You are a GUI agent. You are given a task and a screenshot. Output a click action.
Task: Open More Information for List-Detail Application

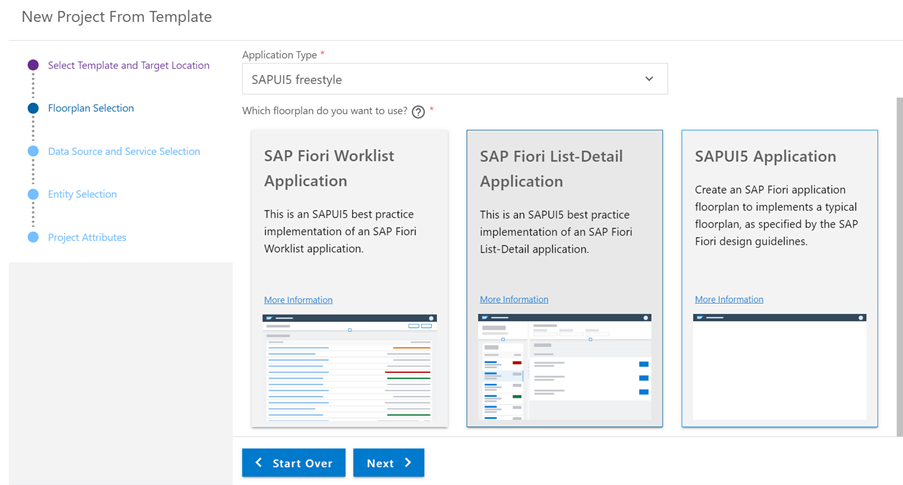[x=514, y=300]
